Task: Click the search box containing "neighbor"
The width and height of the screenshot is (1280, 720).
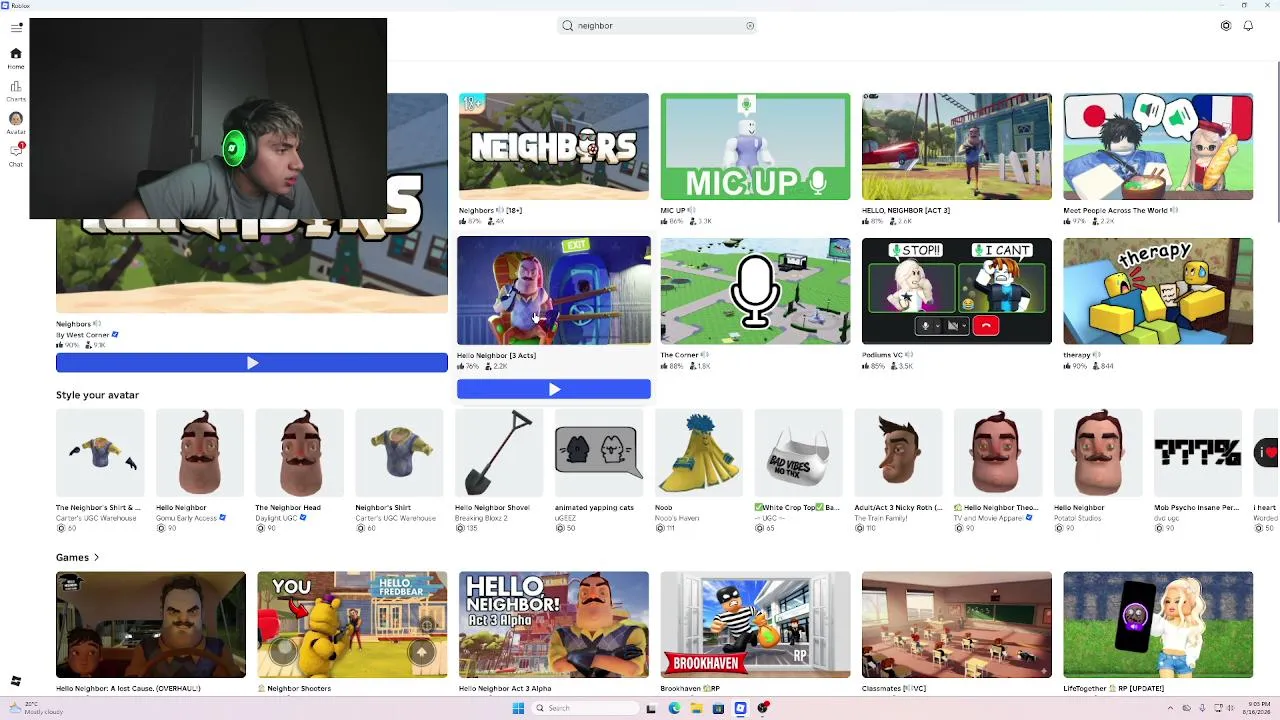Action: pyautogui.click(x=657, y=26)
